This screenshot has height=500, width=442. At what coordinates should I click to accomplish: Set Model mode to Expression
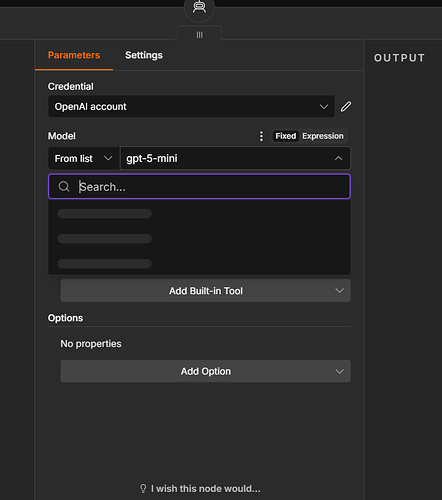[x=323, y=136]
